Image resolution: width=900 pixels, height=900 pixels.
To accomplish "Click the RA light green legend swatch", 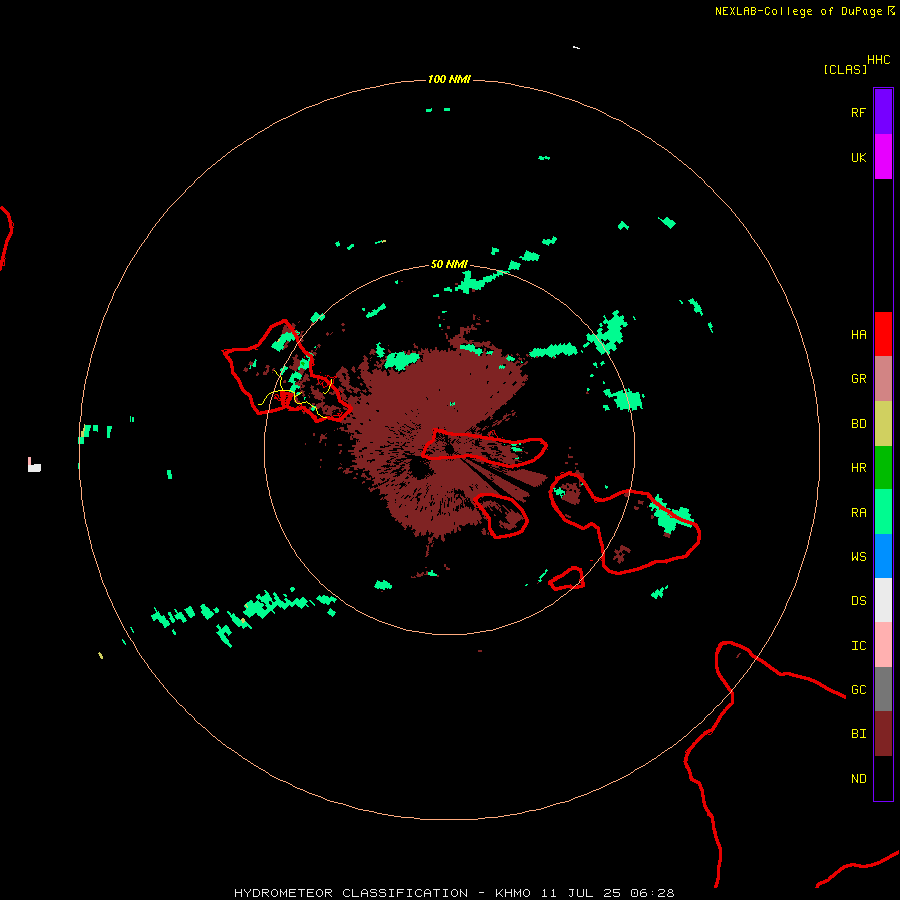I will (x=883, y=512).
